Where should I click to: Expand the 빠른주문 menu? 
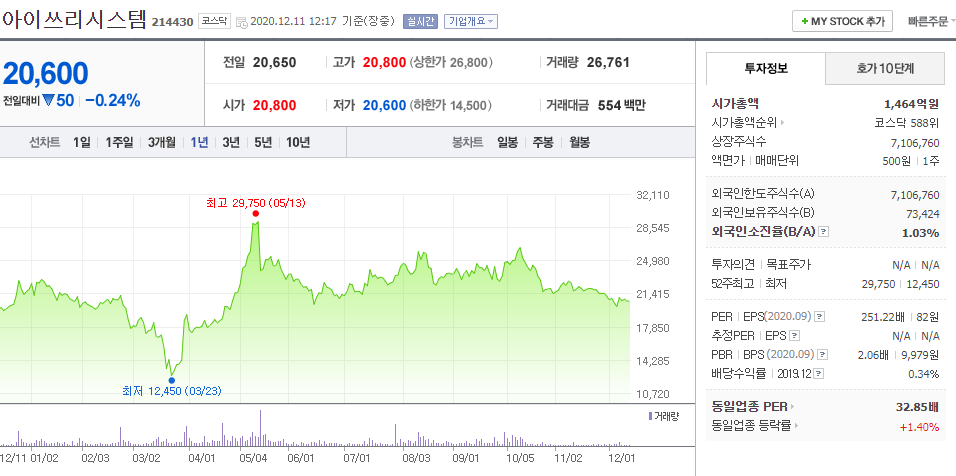coord(931,21)
